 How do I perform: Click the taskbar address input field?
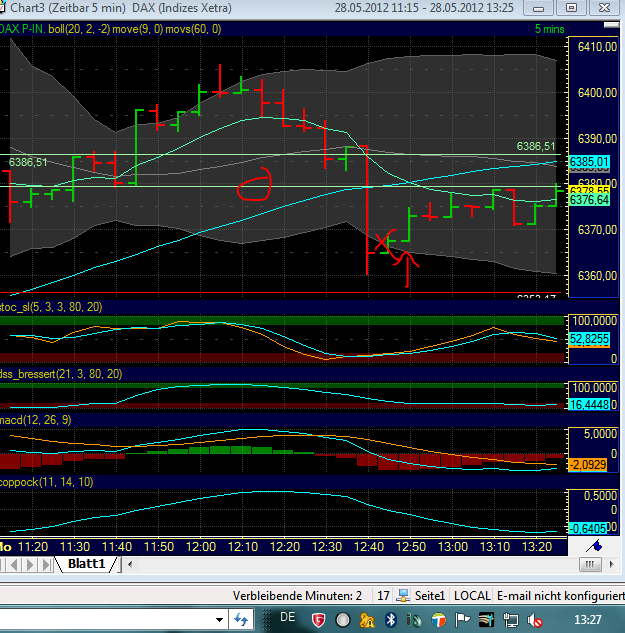[107, 620]
